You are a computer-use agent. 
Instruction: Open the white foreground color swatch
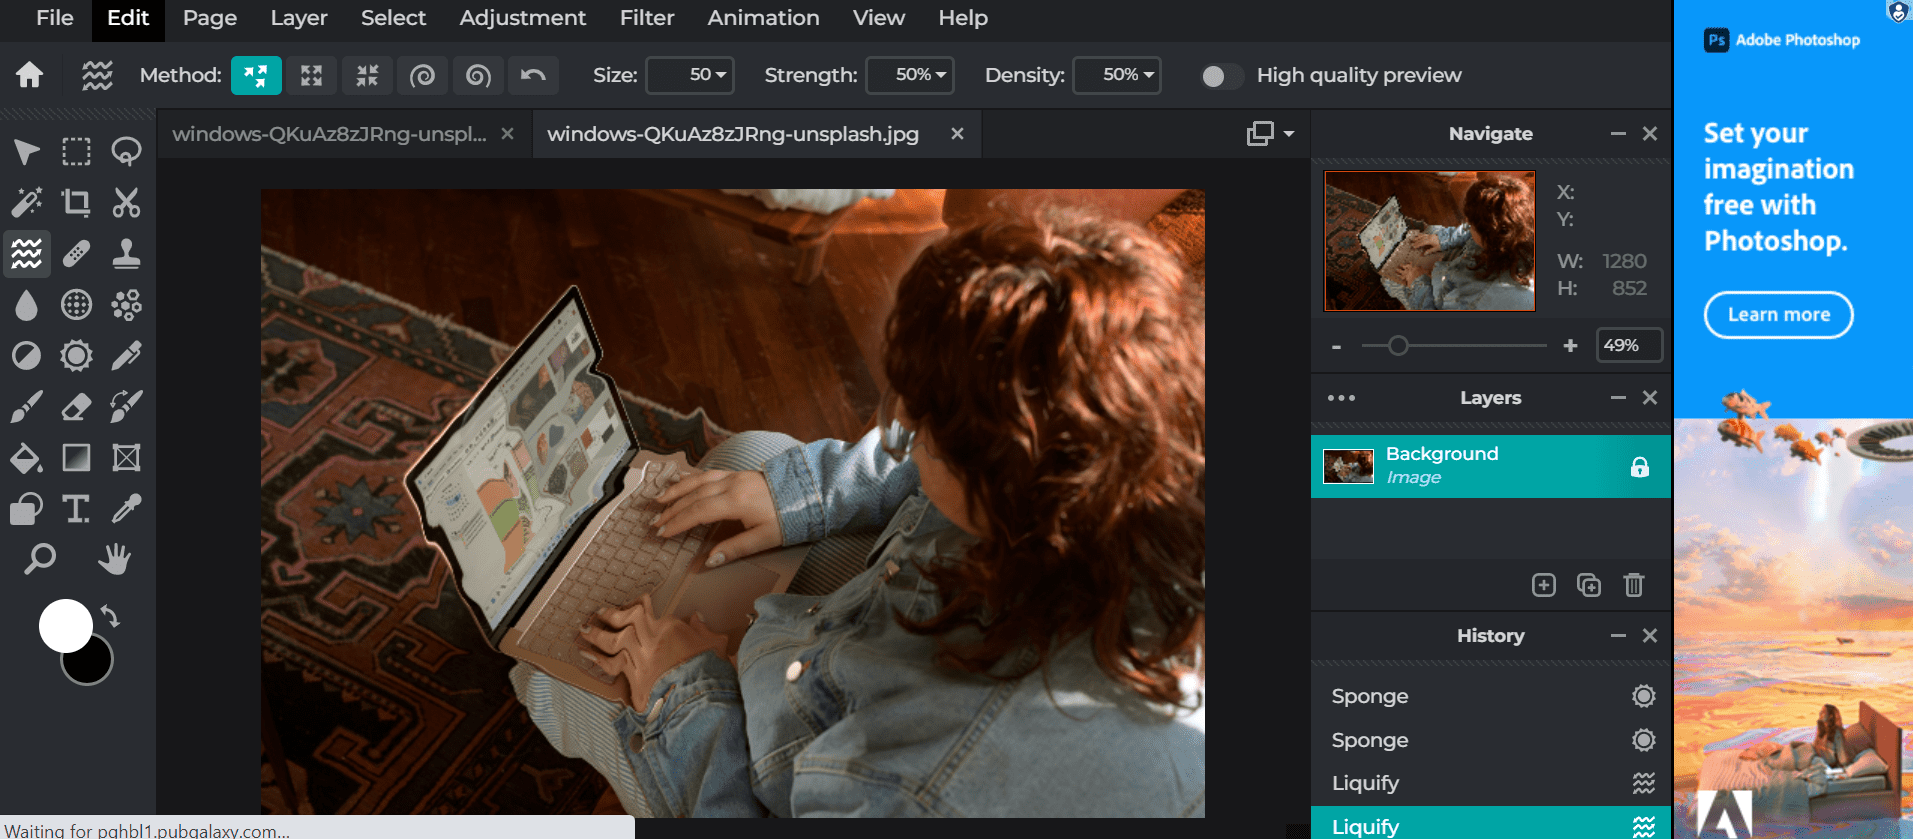coord(66,626)
